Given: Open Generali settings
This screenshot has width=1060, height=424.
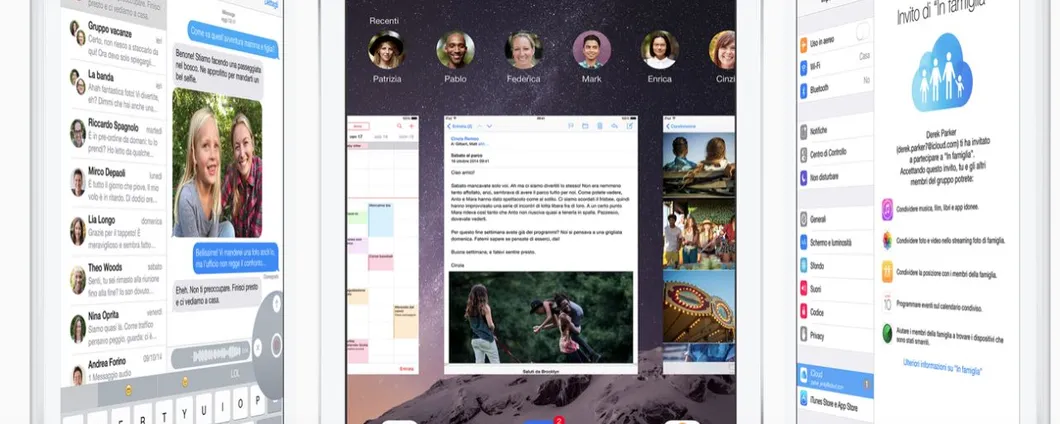Looking at the screenshot, I should click(x=836, y=220).
